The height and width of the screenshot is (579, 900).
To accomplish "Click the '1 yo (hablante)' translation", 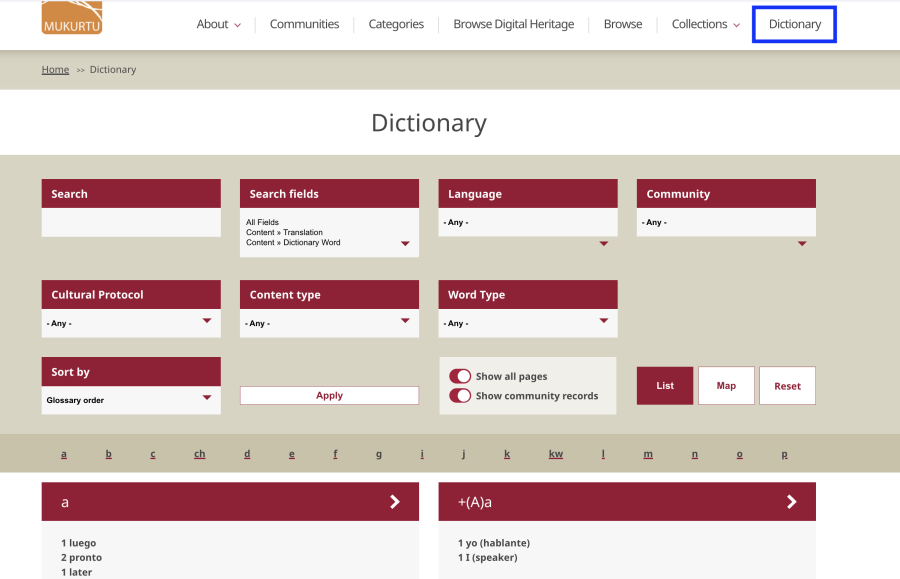I will 494,543.
